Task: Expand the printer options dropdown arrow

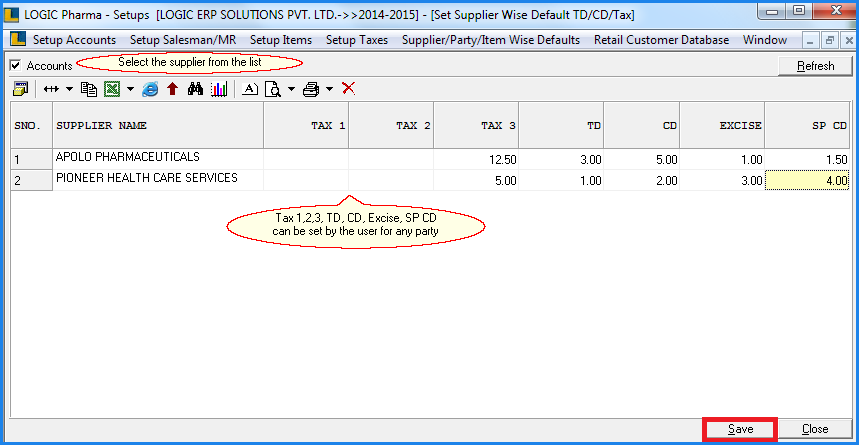Action: click(329, 89)
